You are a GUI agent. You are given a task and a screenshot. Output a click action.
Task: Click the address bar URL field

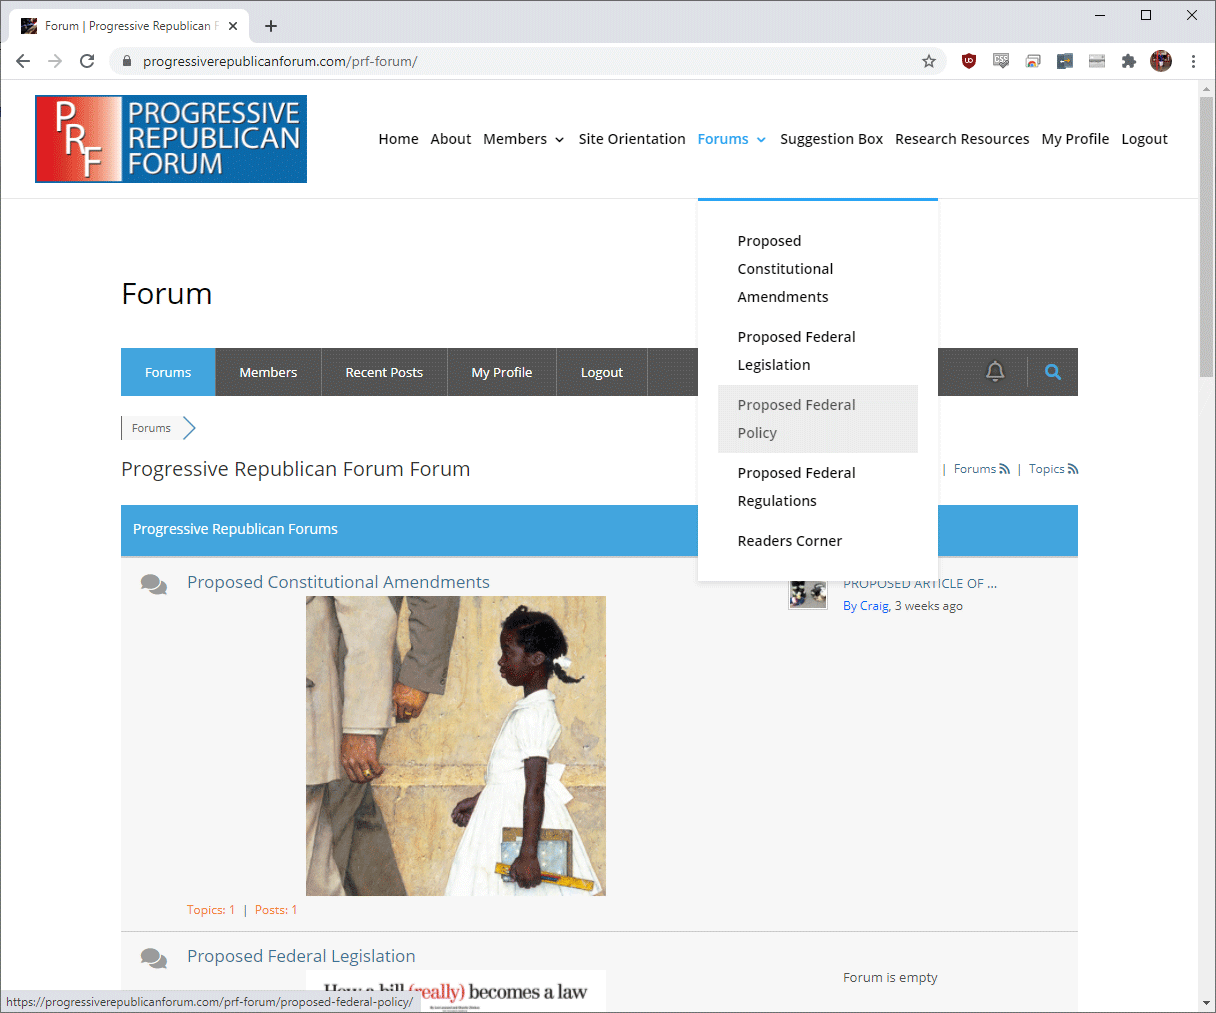tap(520, 61)
